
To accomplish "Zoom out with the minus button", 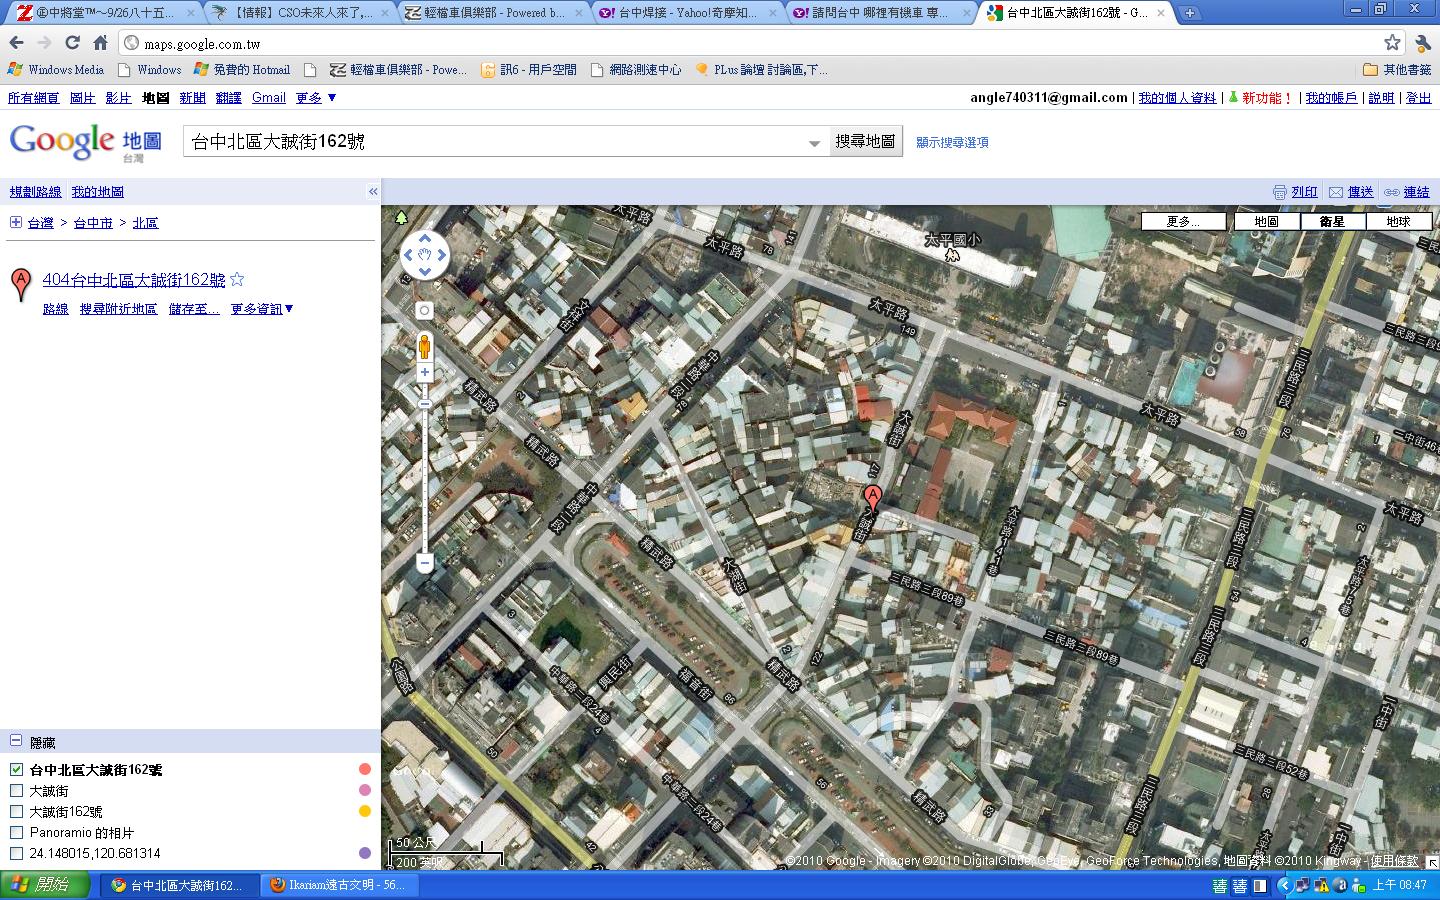I will pos(424,563).
